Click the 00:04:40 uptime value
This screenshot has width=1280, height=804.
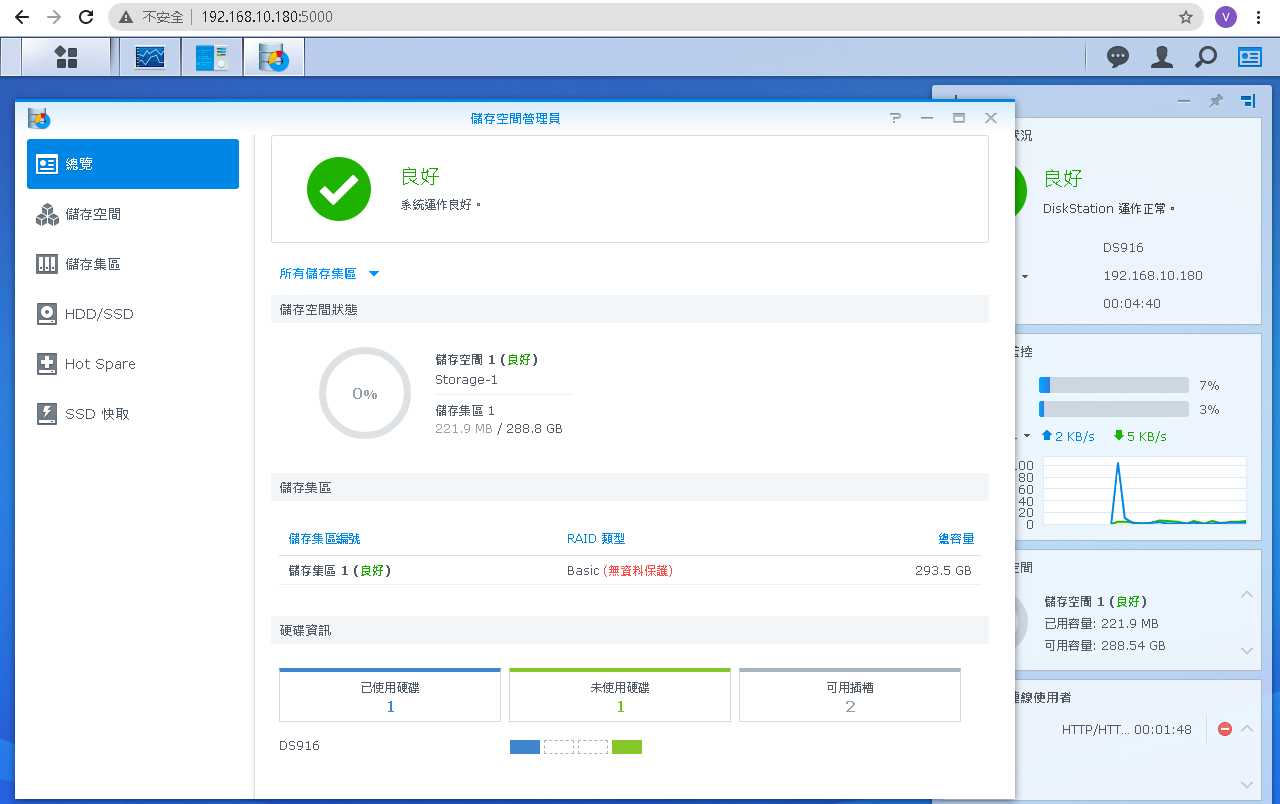tap(1132, 303)
